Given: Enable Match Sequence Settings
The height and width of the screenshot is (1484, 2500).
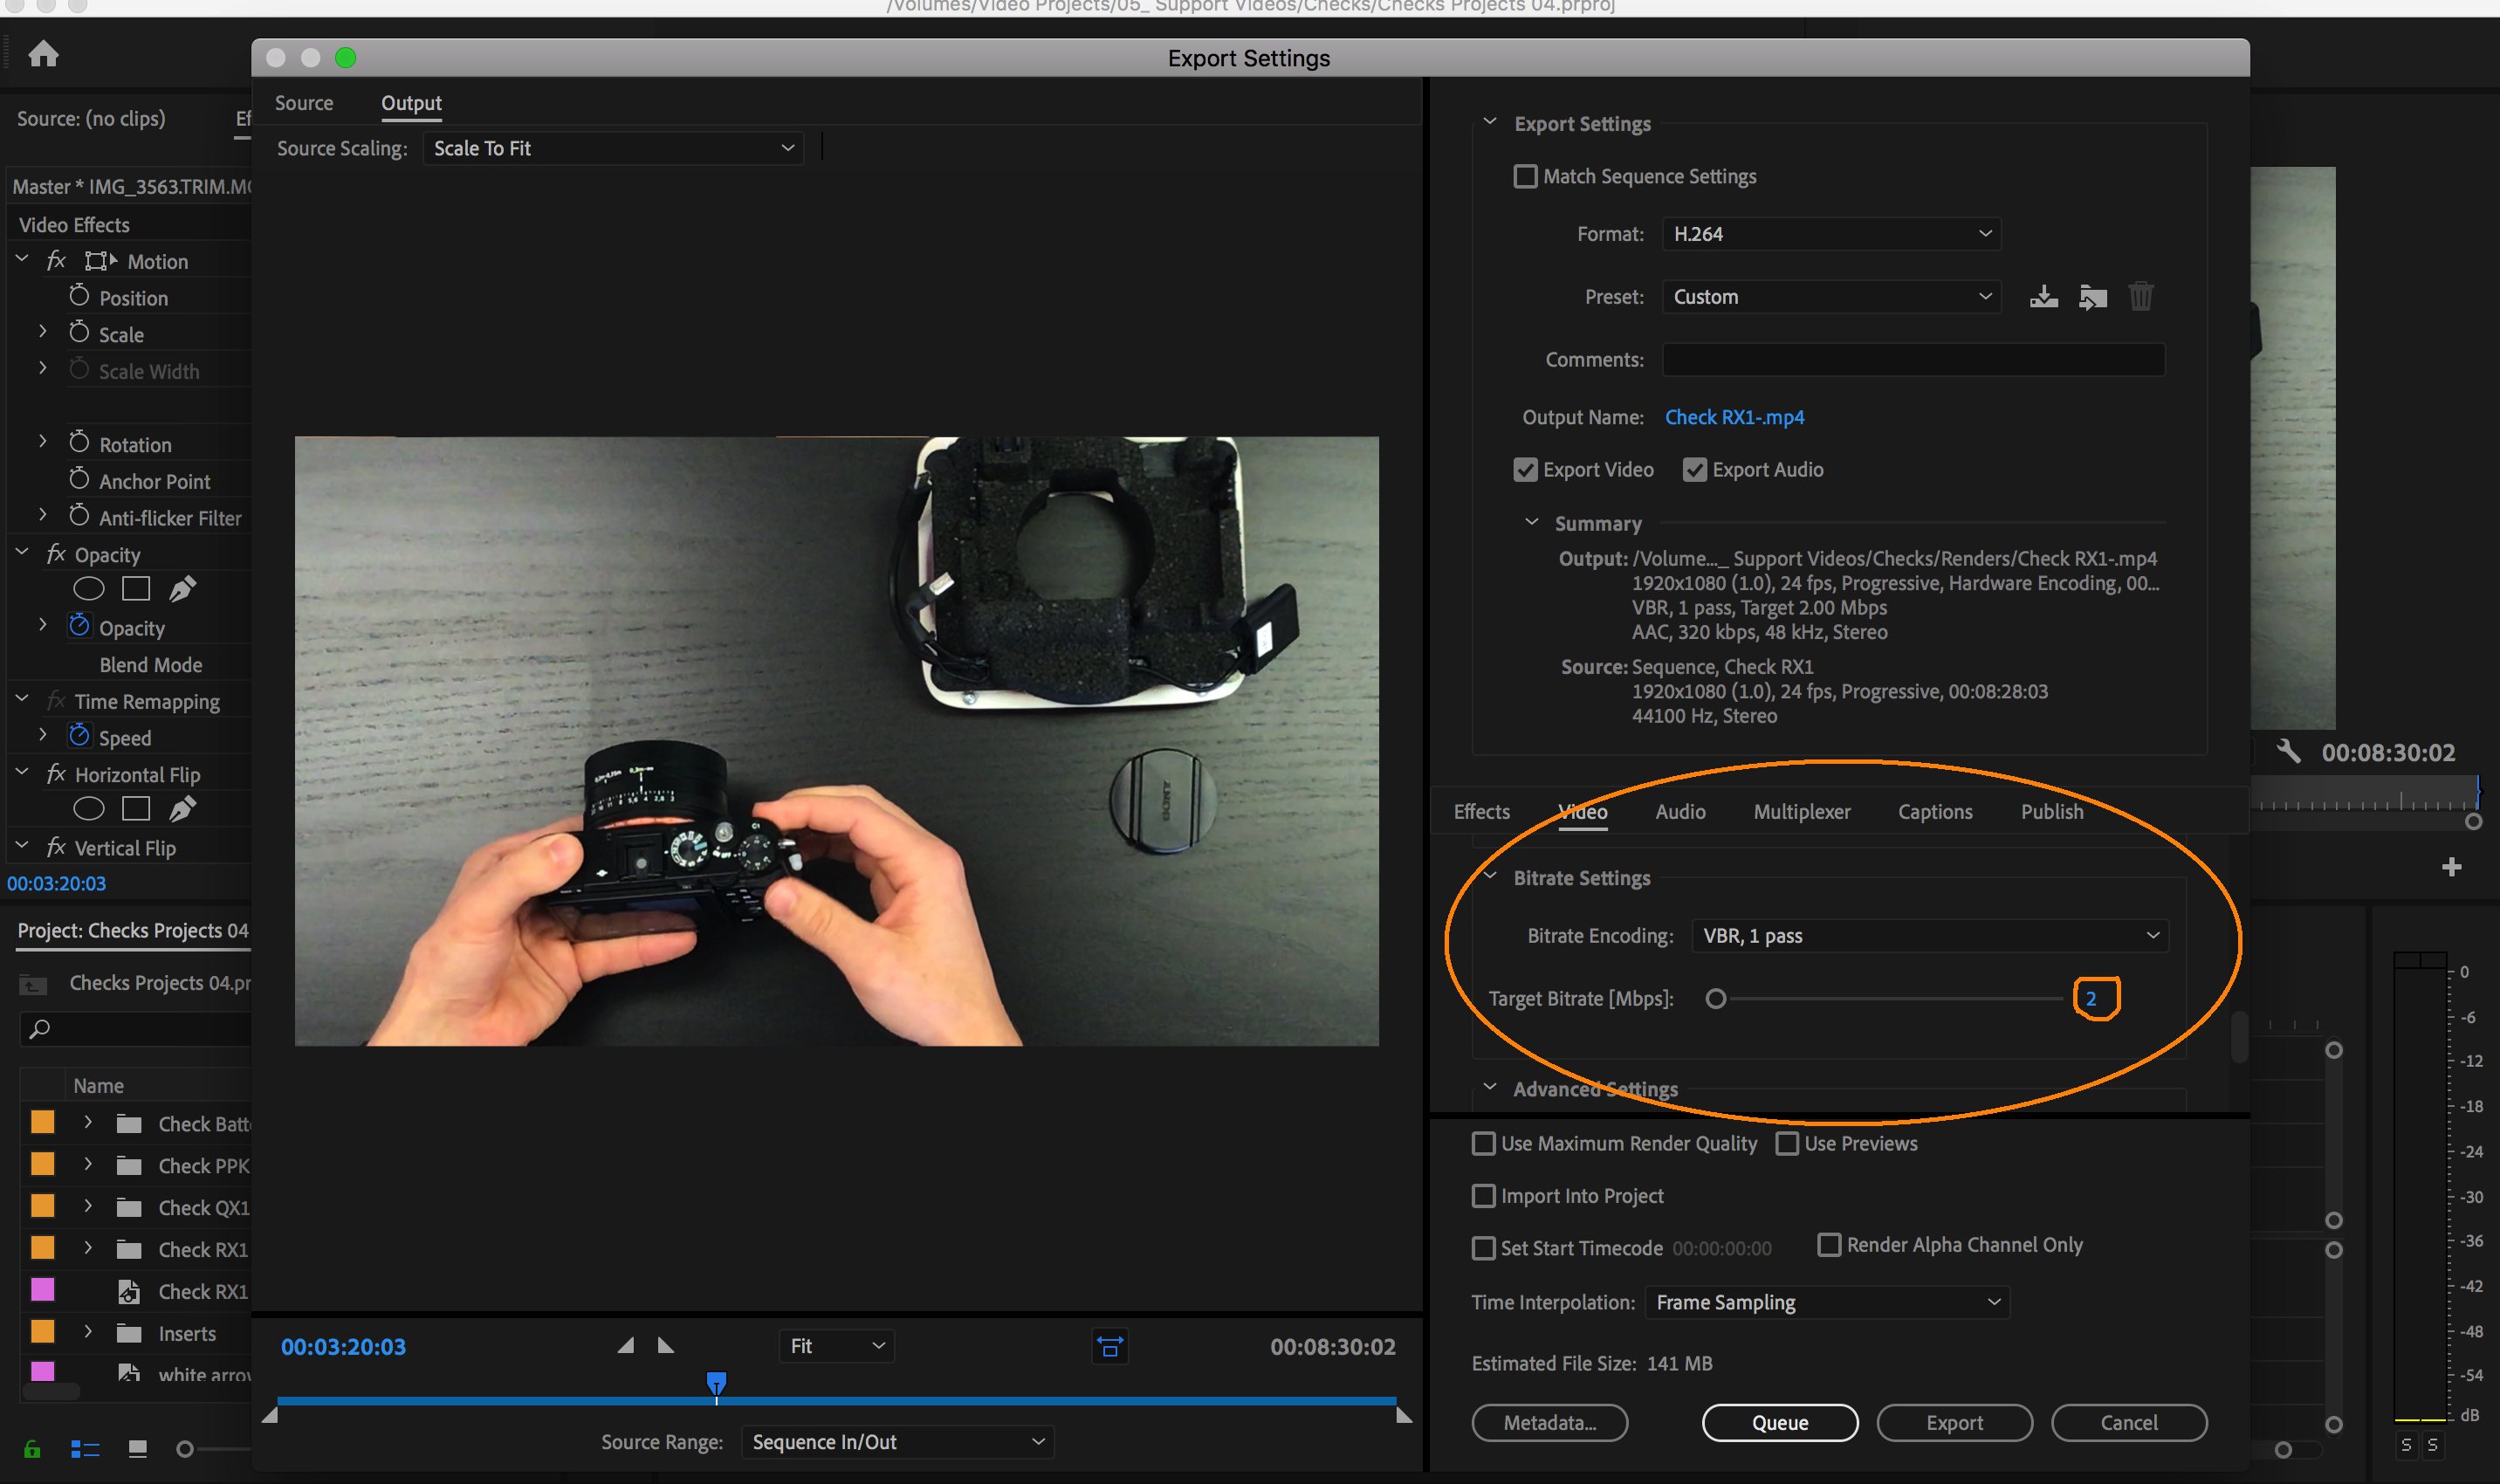Looking at the screenshot, I should [x=1525, y=176].
